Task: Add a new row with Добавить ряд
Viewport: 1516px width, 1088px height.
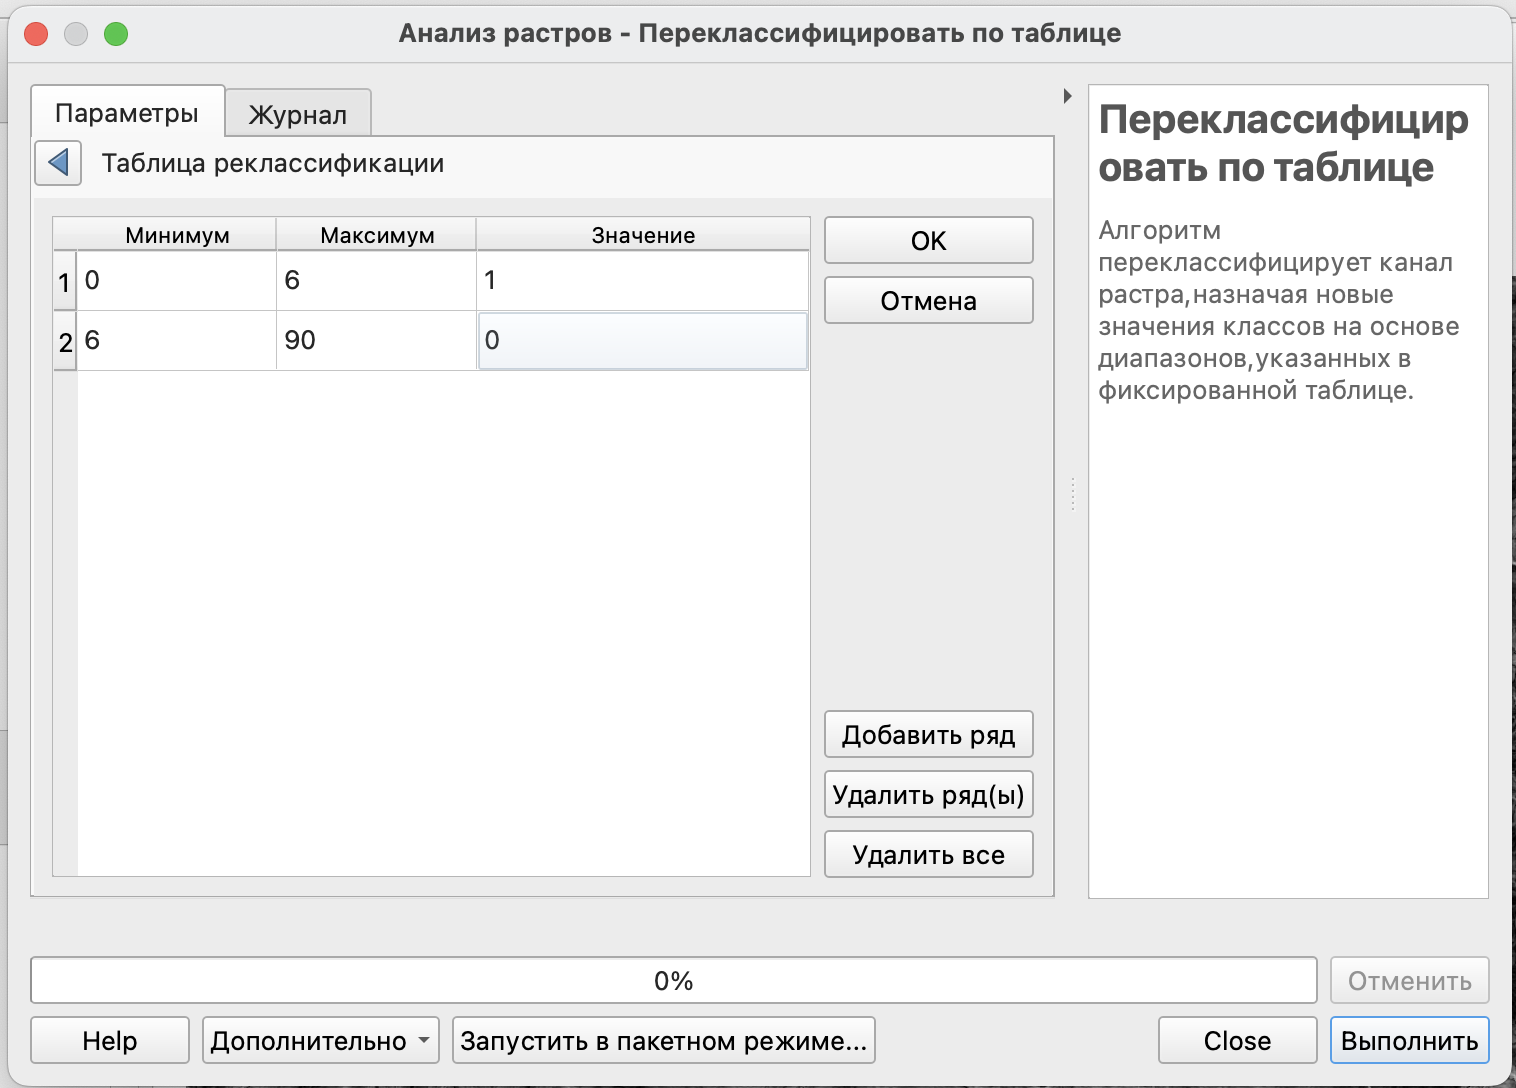Action: 928,735
